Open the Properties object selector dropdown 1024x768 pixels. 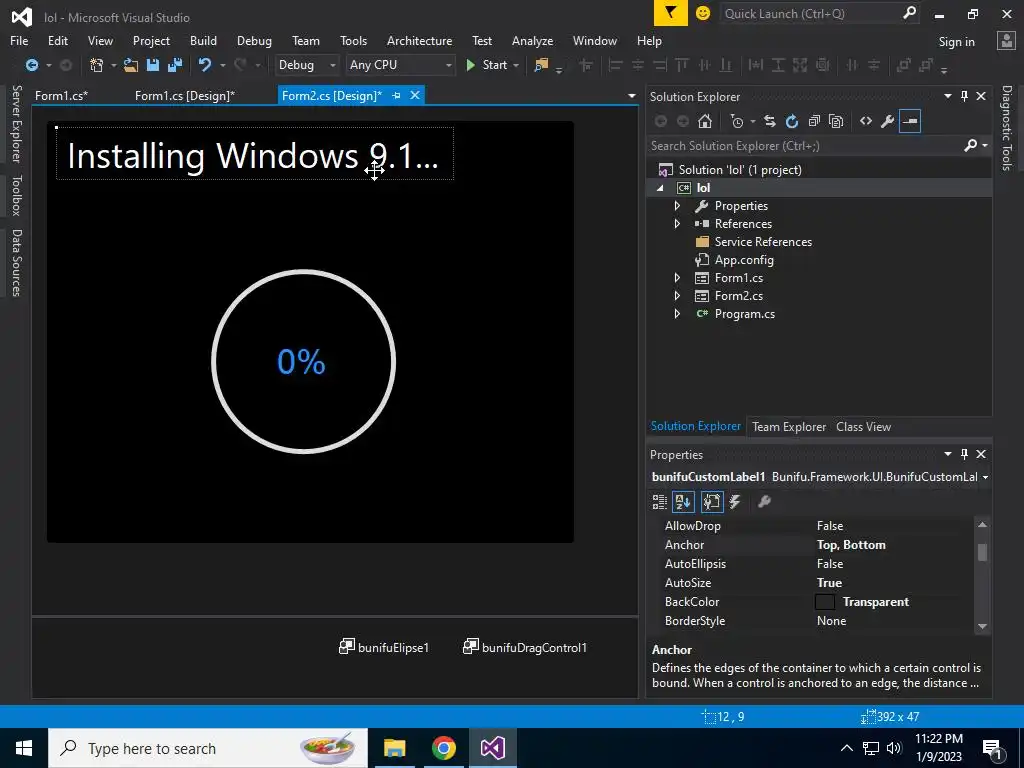coord(985,477)
